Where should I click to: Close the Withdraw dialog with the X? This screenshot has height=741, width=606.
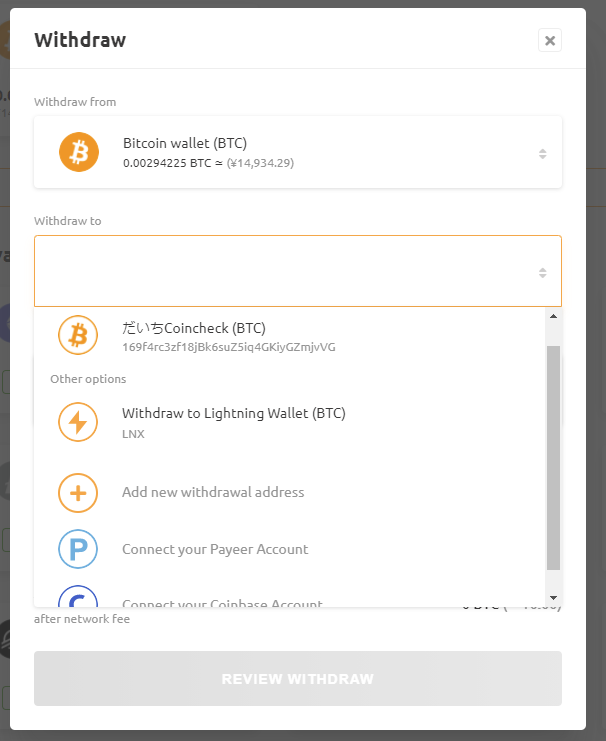(549, 40)
